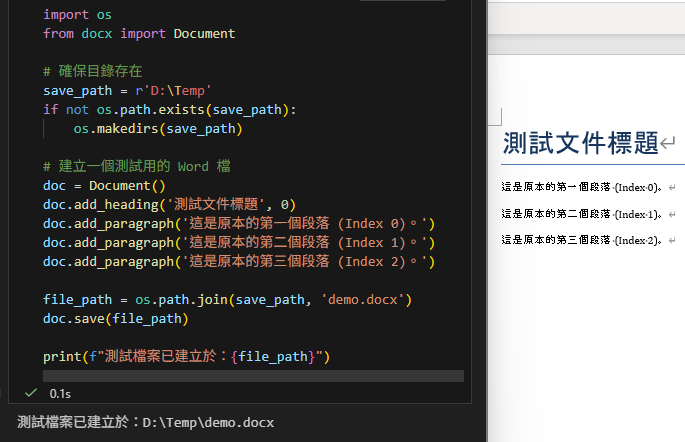Click the save_path assignment line

coord(127,90)
